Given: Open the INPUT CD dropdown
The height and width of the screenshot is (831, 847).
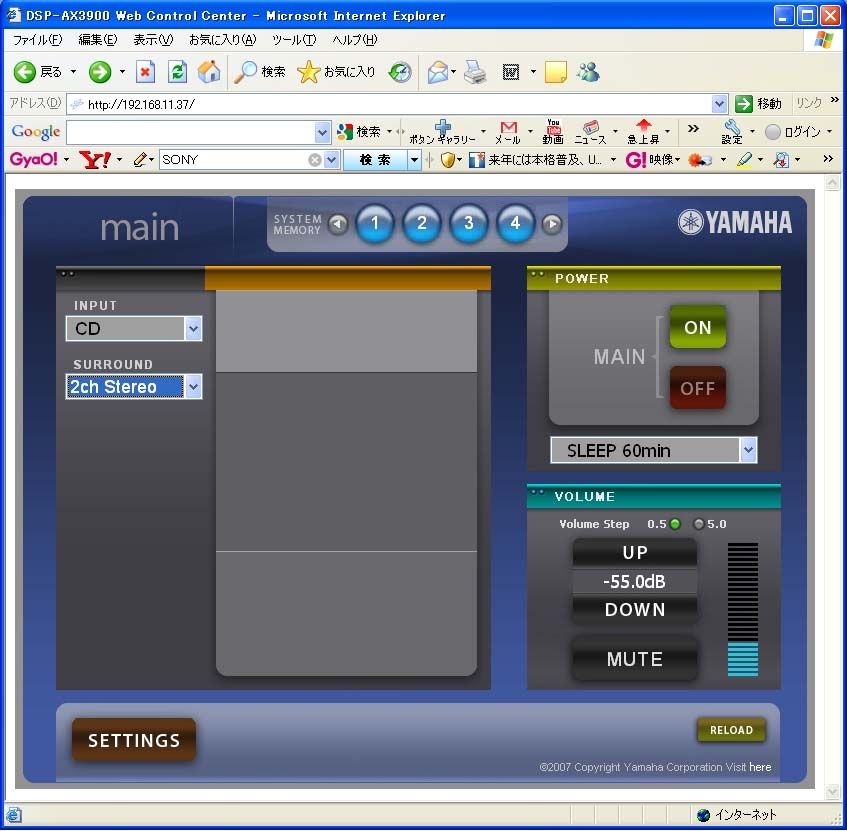Looking at the screenshot, I should (193, 329).
